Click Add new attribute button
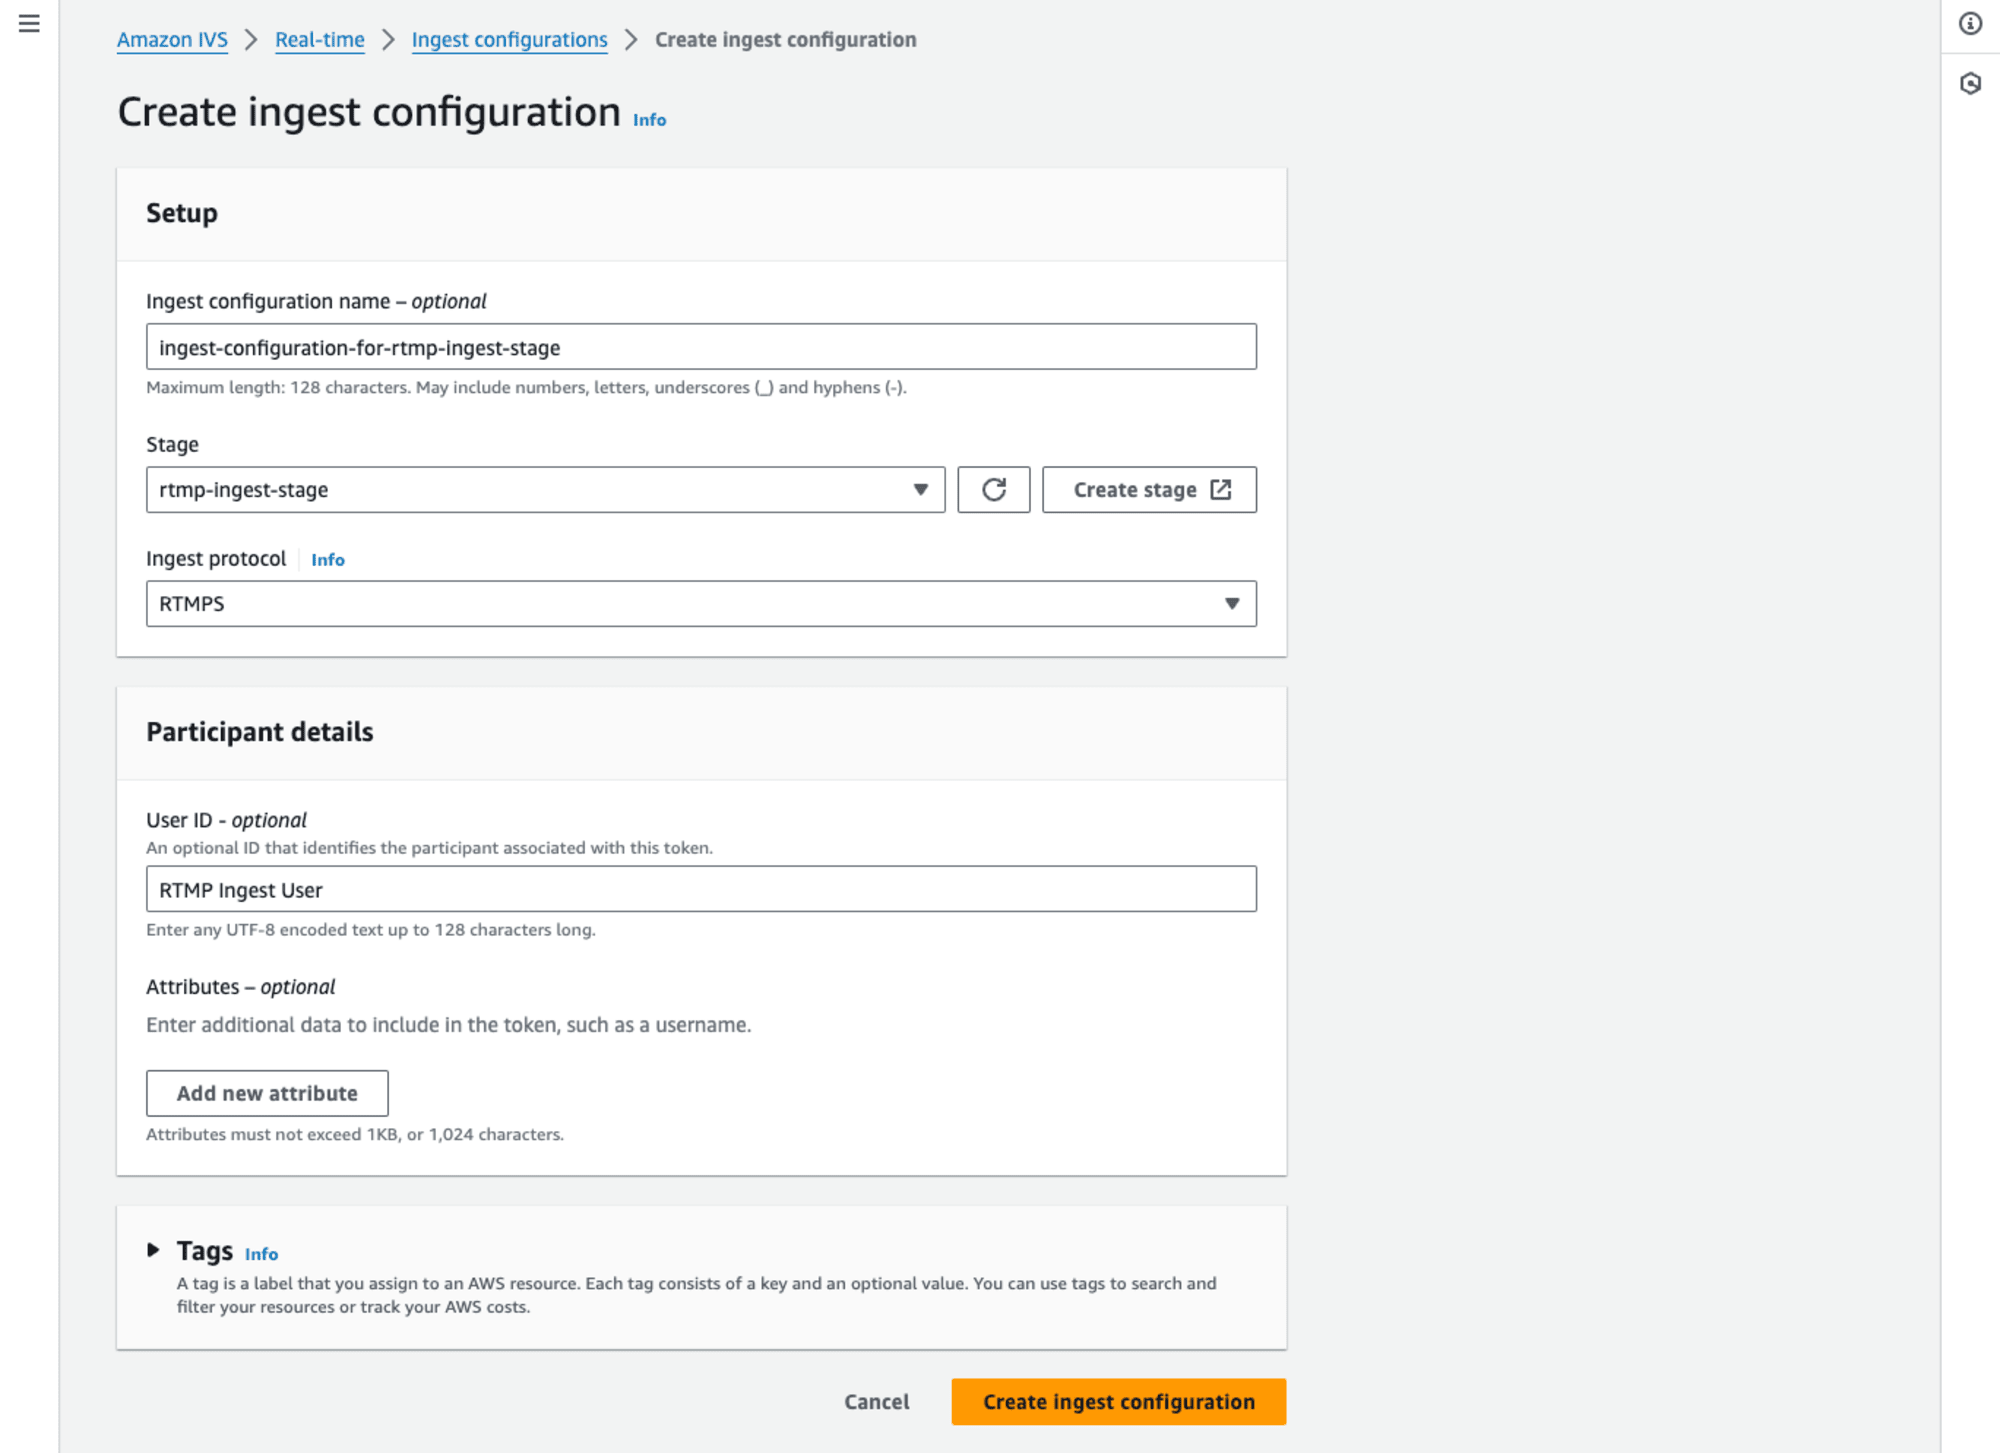The image size is (2000, 1453). (267, 1092)
